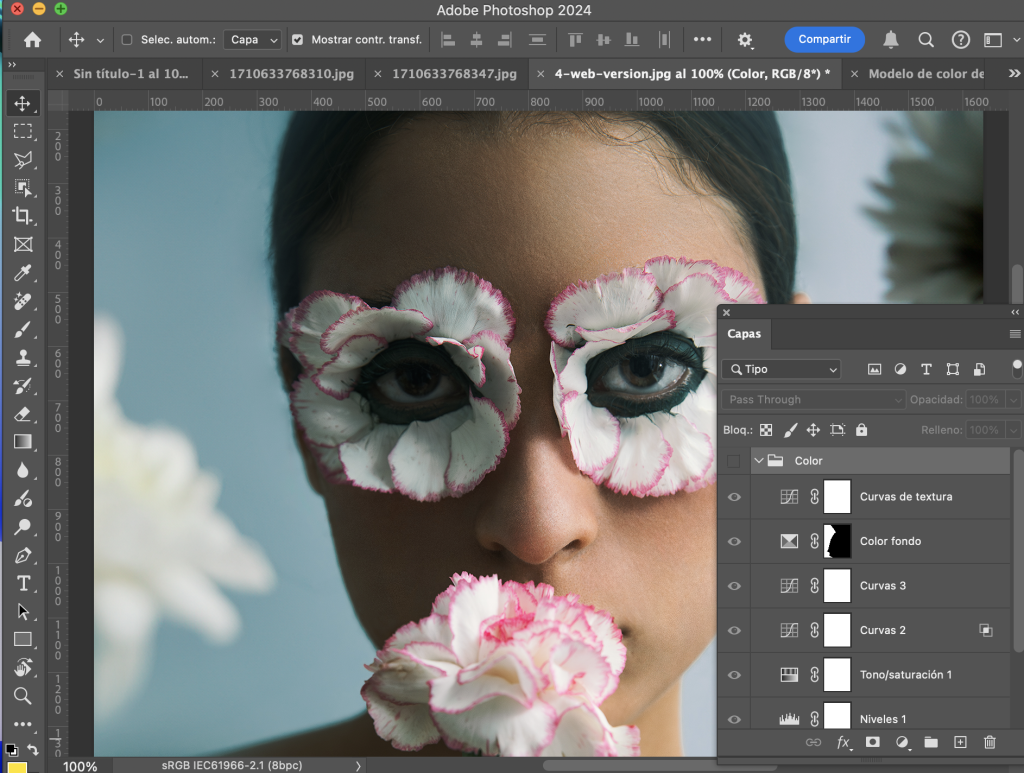The image size is (1024, 773).
Task: Click the yellow background color swatch
Action: pos(18,768)
